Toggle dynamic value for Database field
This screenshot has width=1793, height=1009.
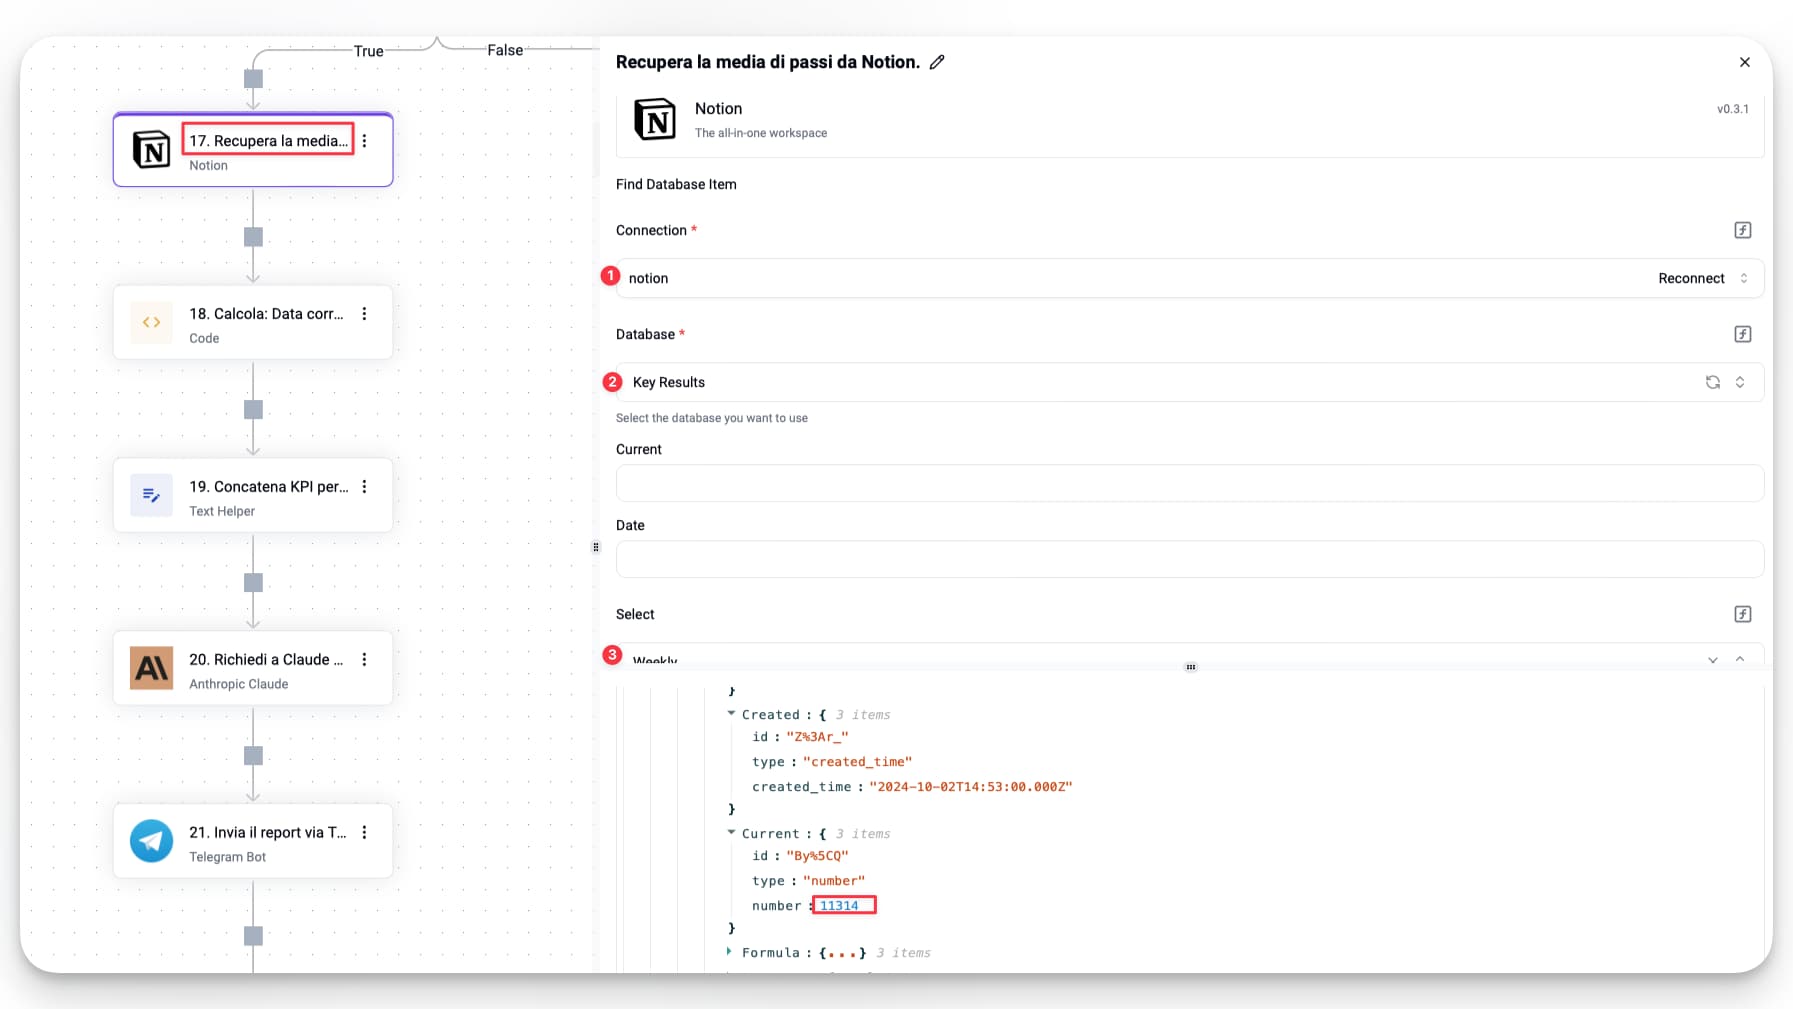pyautogui.click(x=1743, y=334)
